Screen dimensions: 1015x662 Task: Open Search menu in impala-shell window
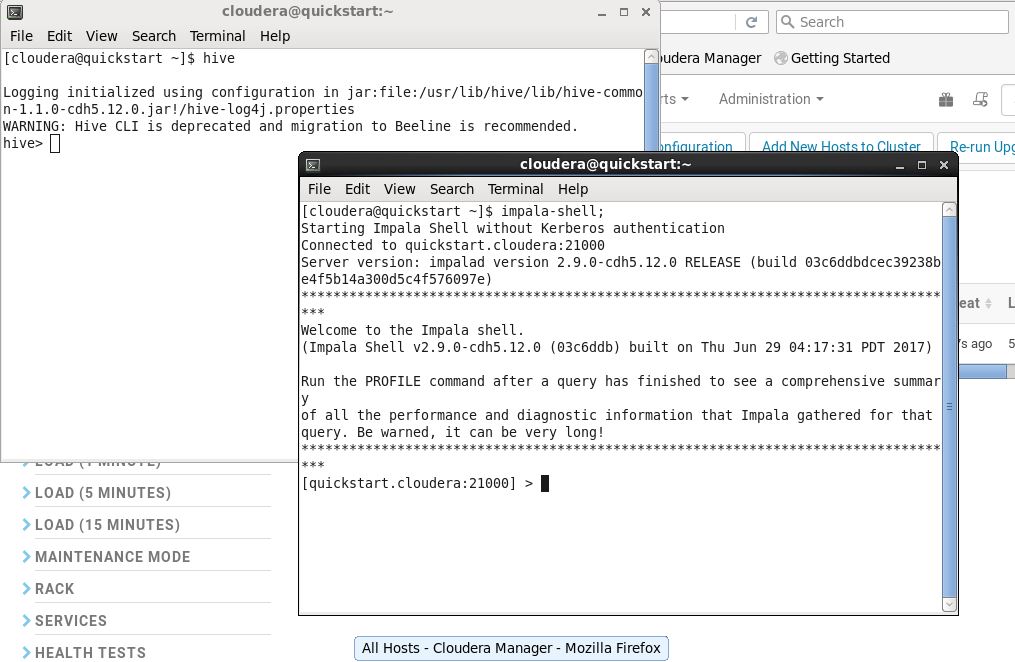point(451,189)
